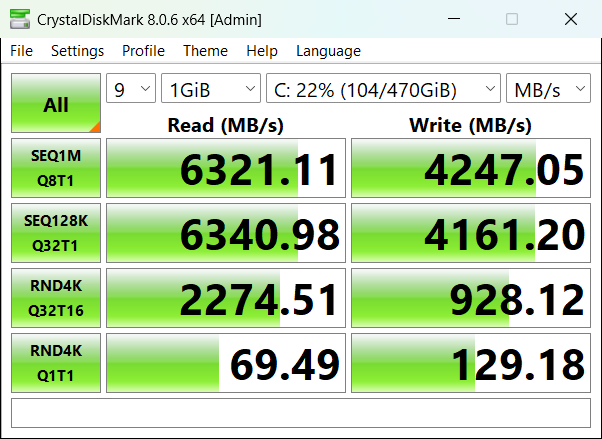Expand the test count dropdown showing 9

click(131, 88)
